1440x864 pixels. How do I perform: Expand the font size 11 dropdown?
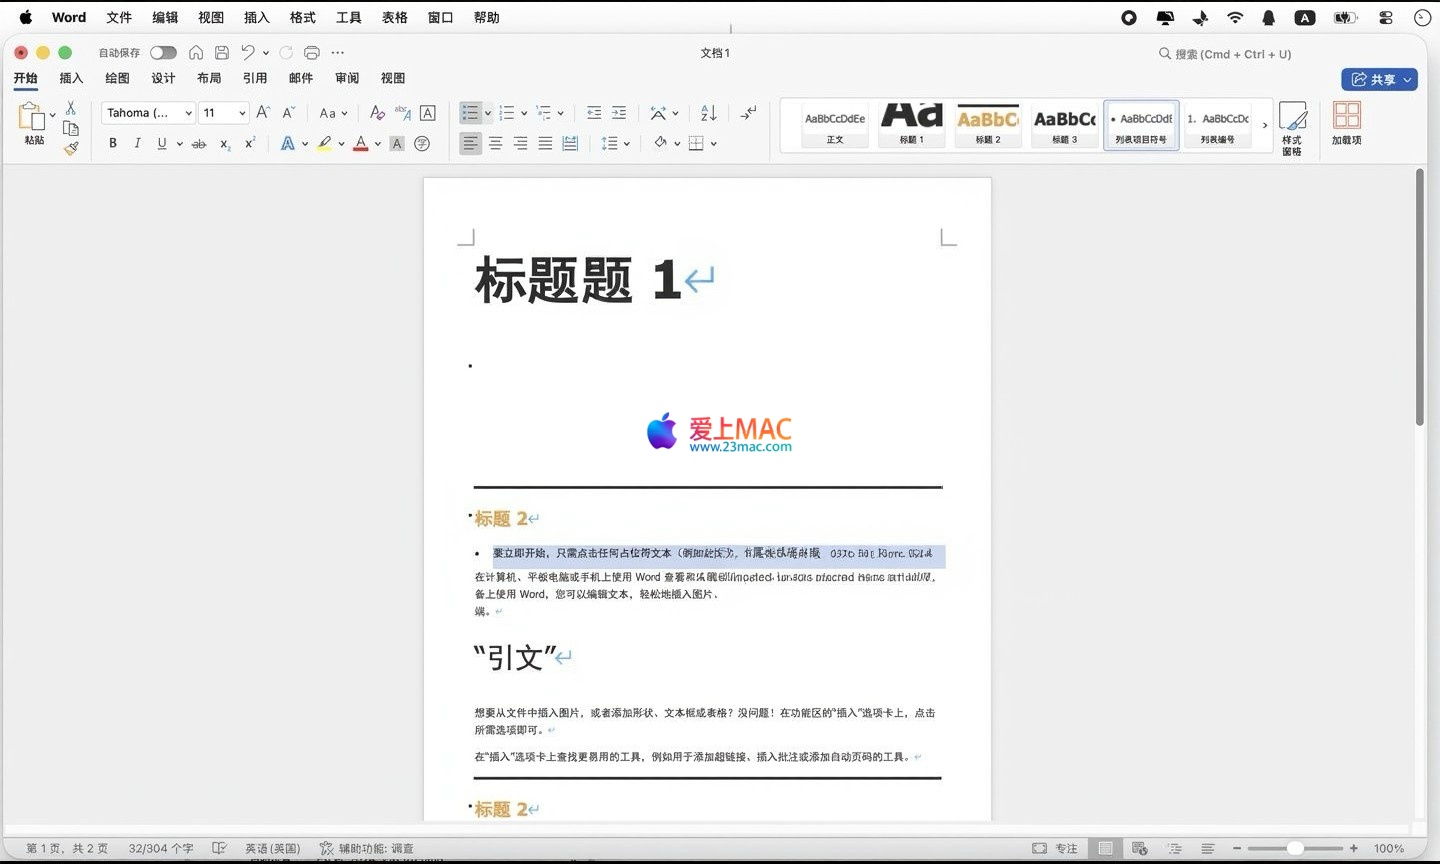tap(242, 113)
